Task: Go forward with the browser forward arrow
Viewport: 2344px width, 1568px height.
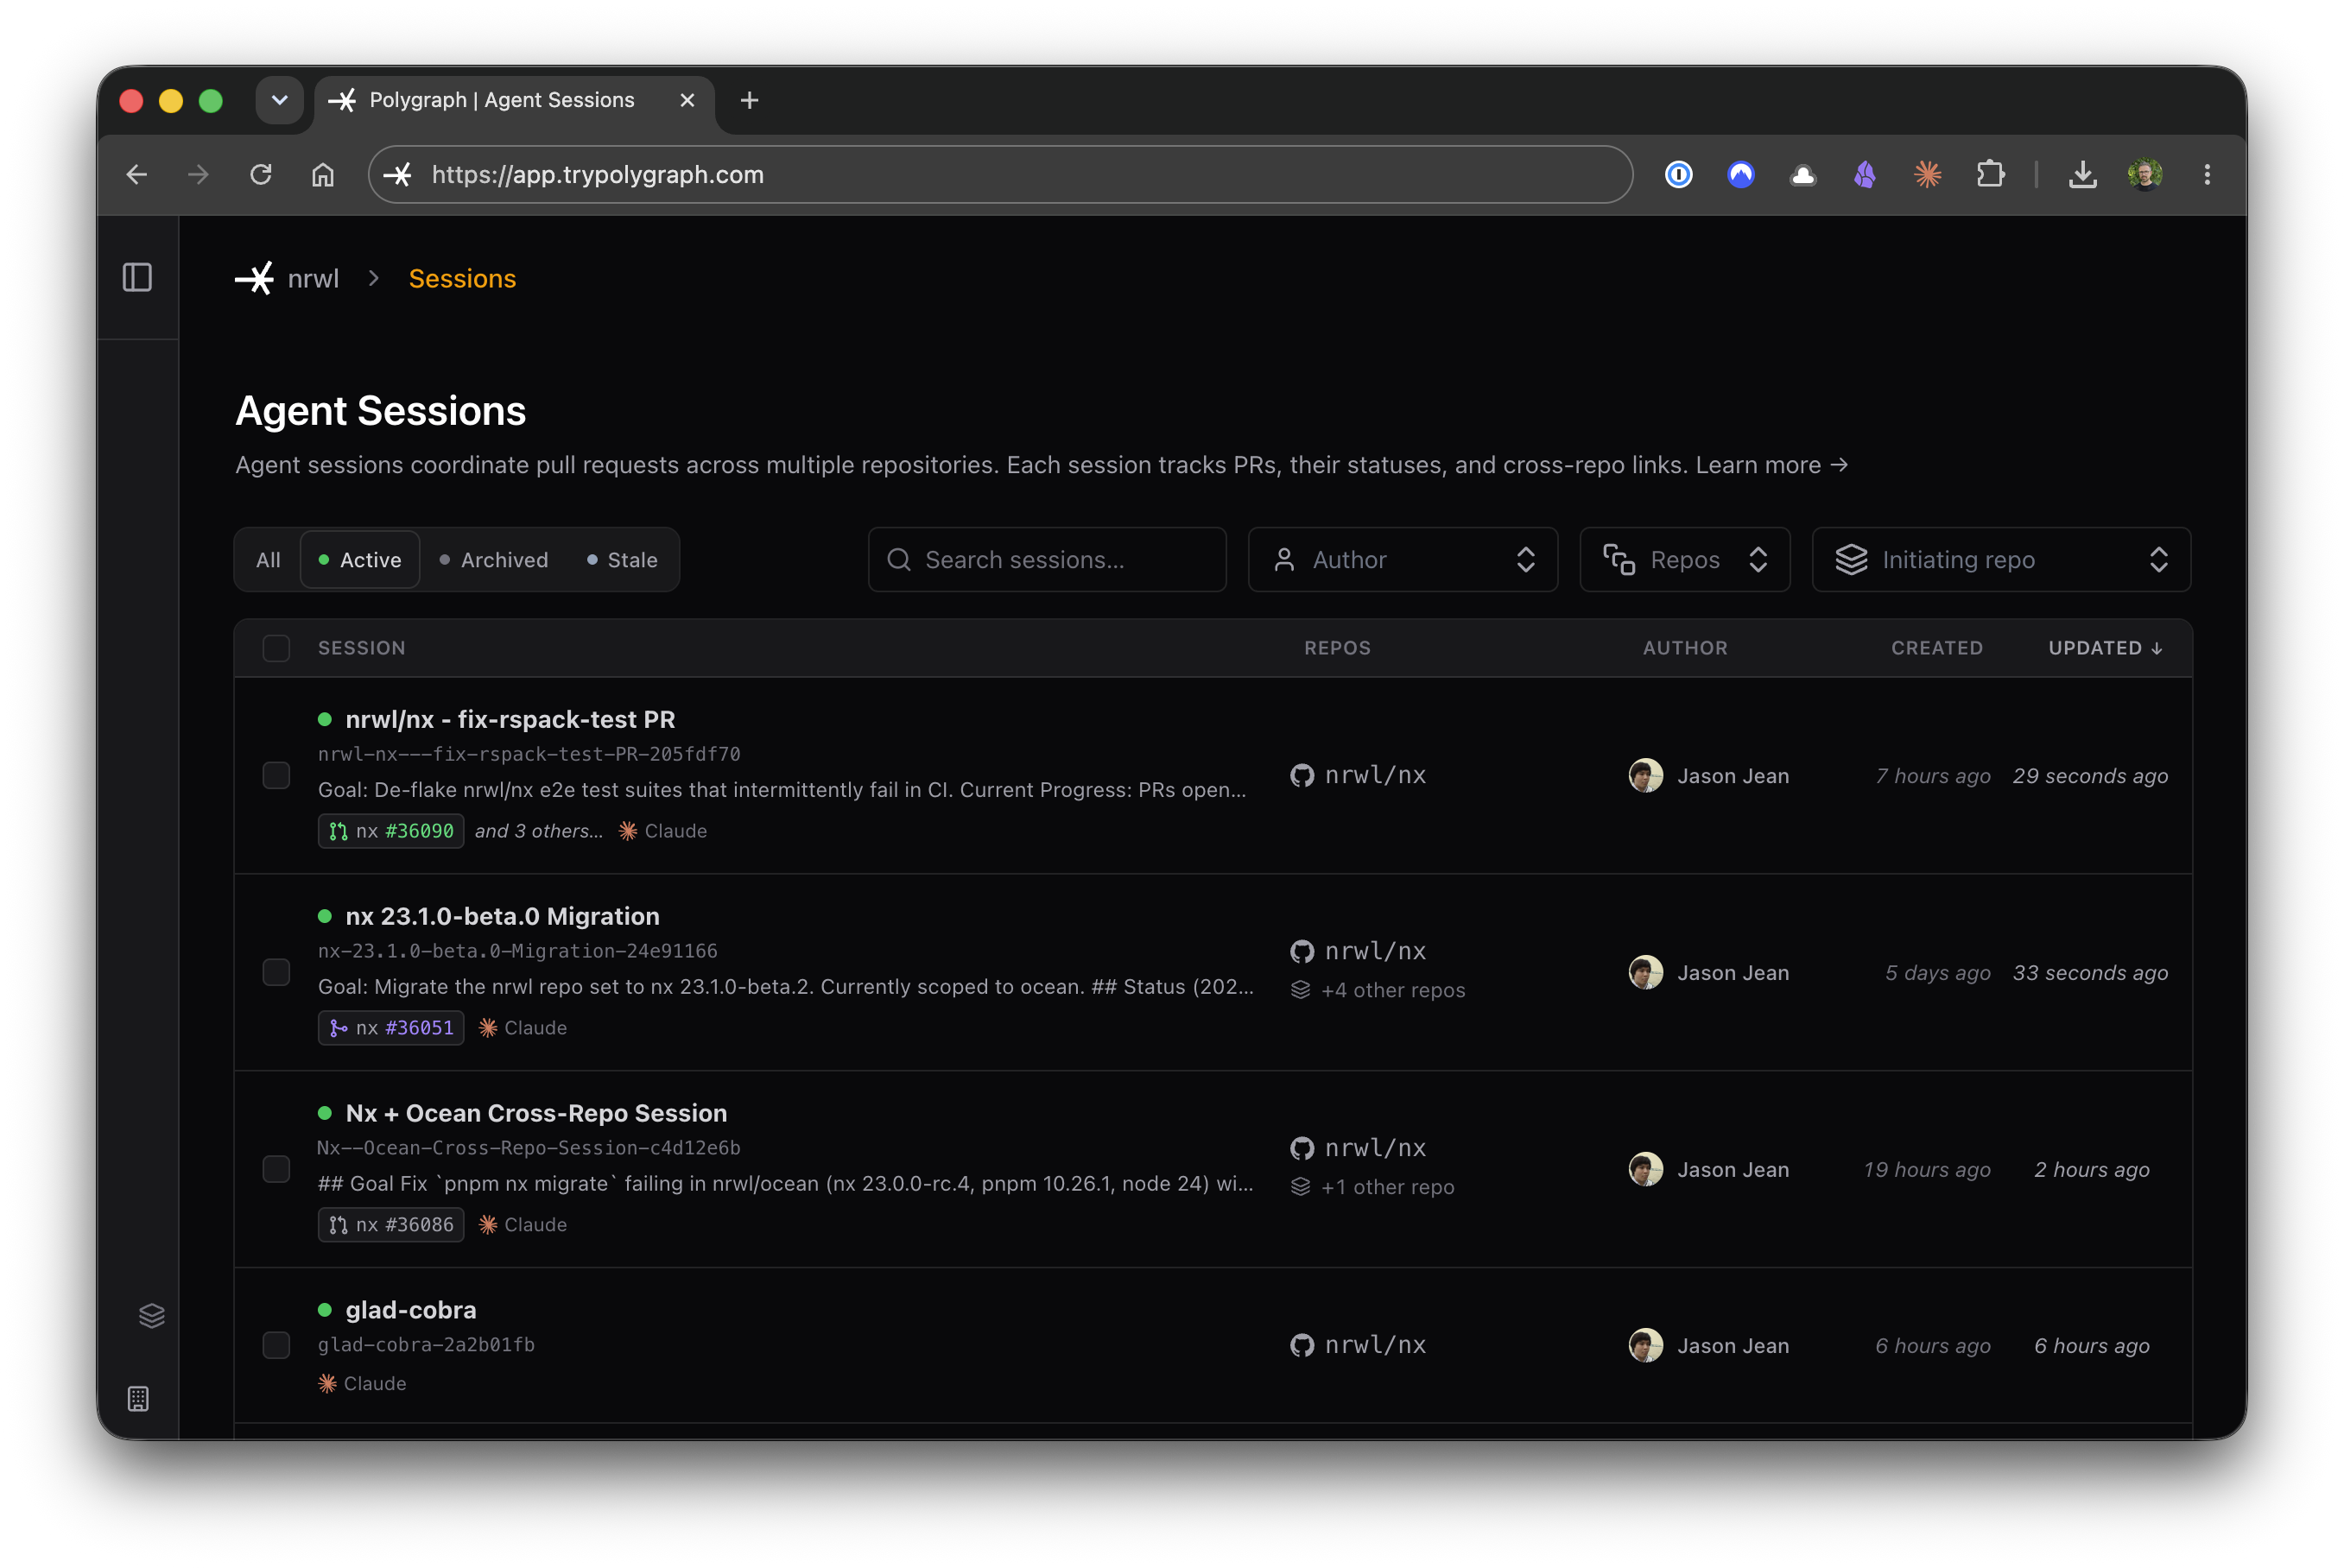Action: [x=198, y=175]
